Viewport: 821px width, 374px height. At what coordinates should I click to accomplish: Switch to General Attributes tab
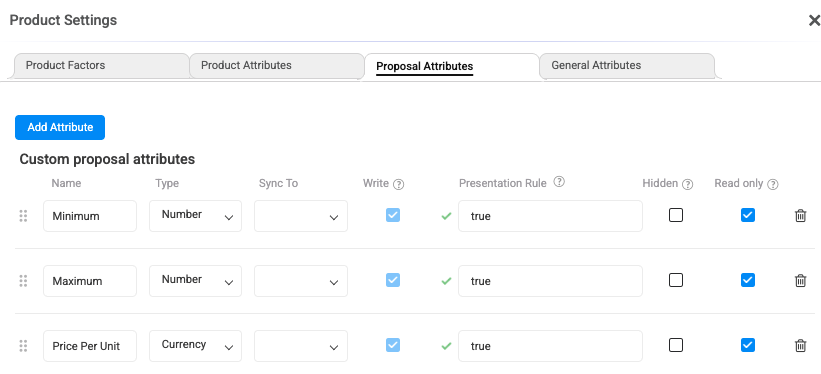627,65
